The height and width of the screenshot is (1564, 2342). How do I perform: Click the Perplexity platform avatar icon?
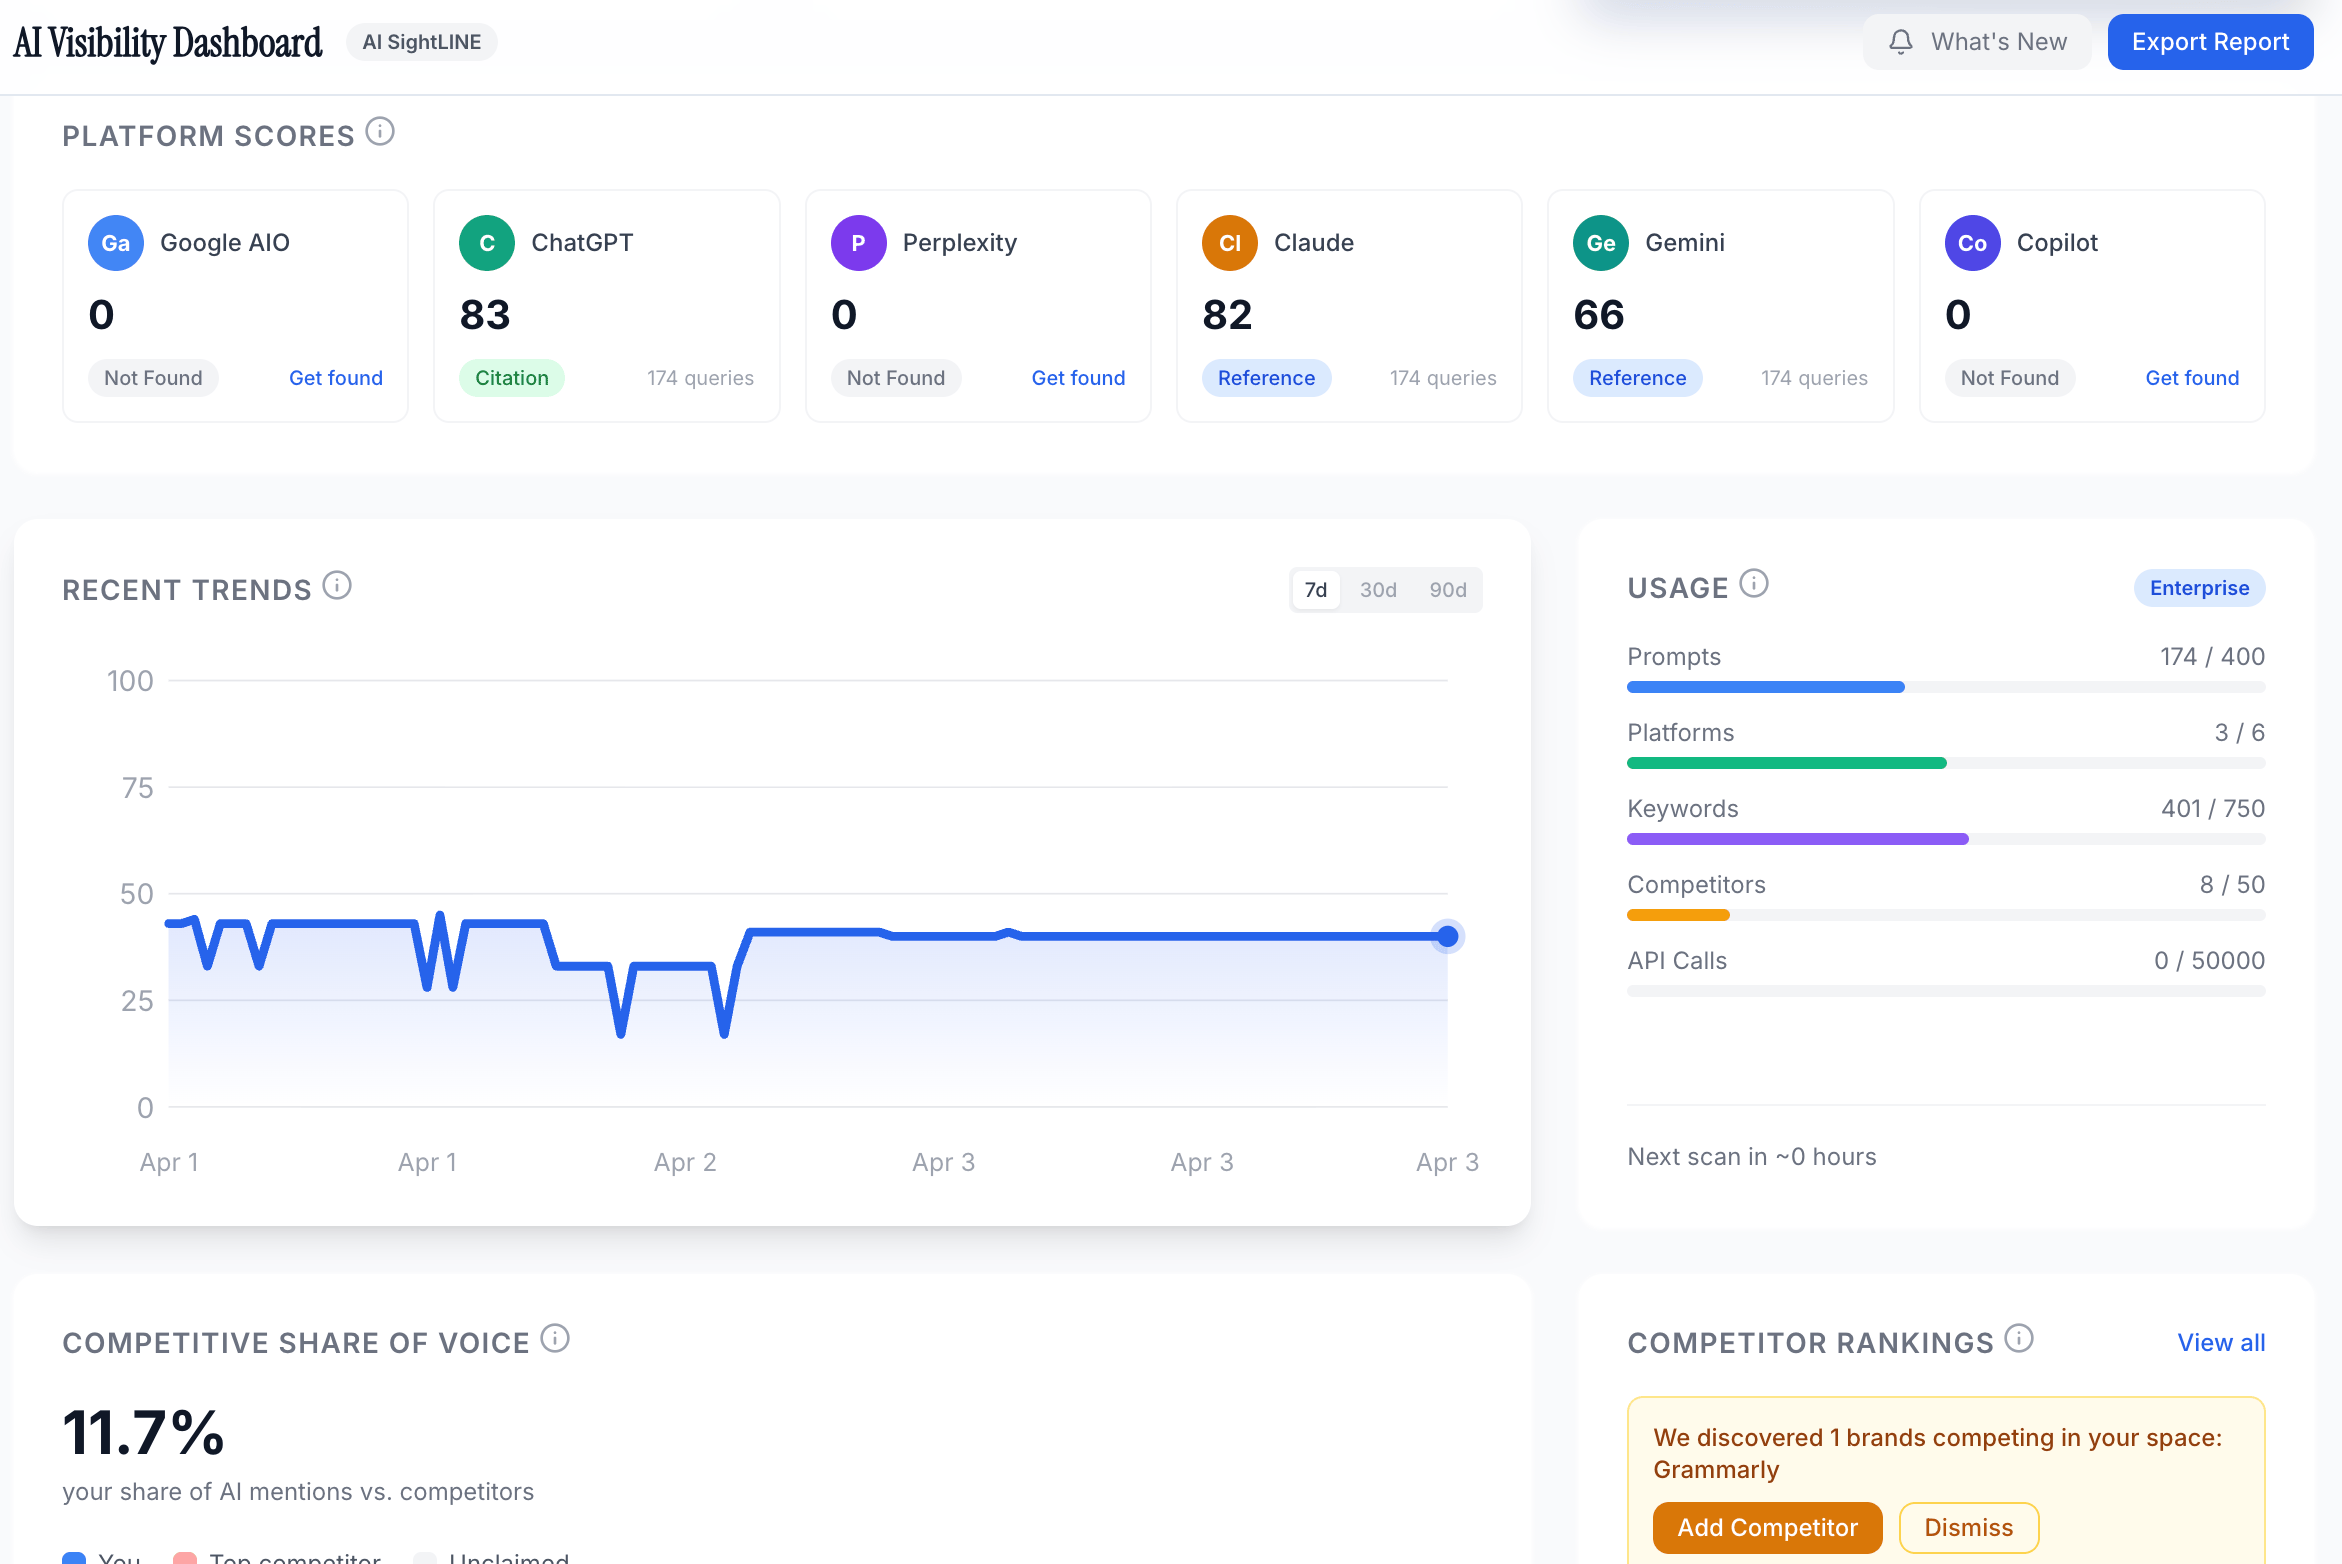pos(858,243)
